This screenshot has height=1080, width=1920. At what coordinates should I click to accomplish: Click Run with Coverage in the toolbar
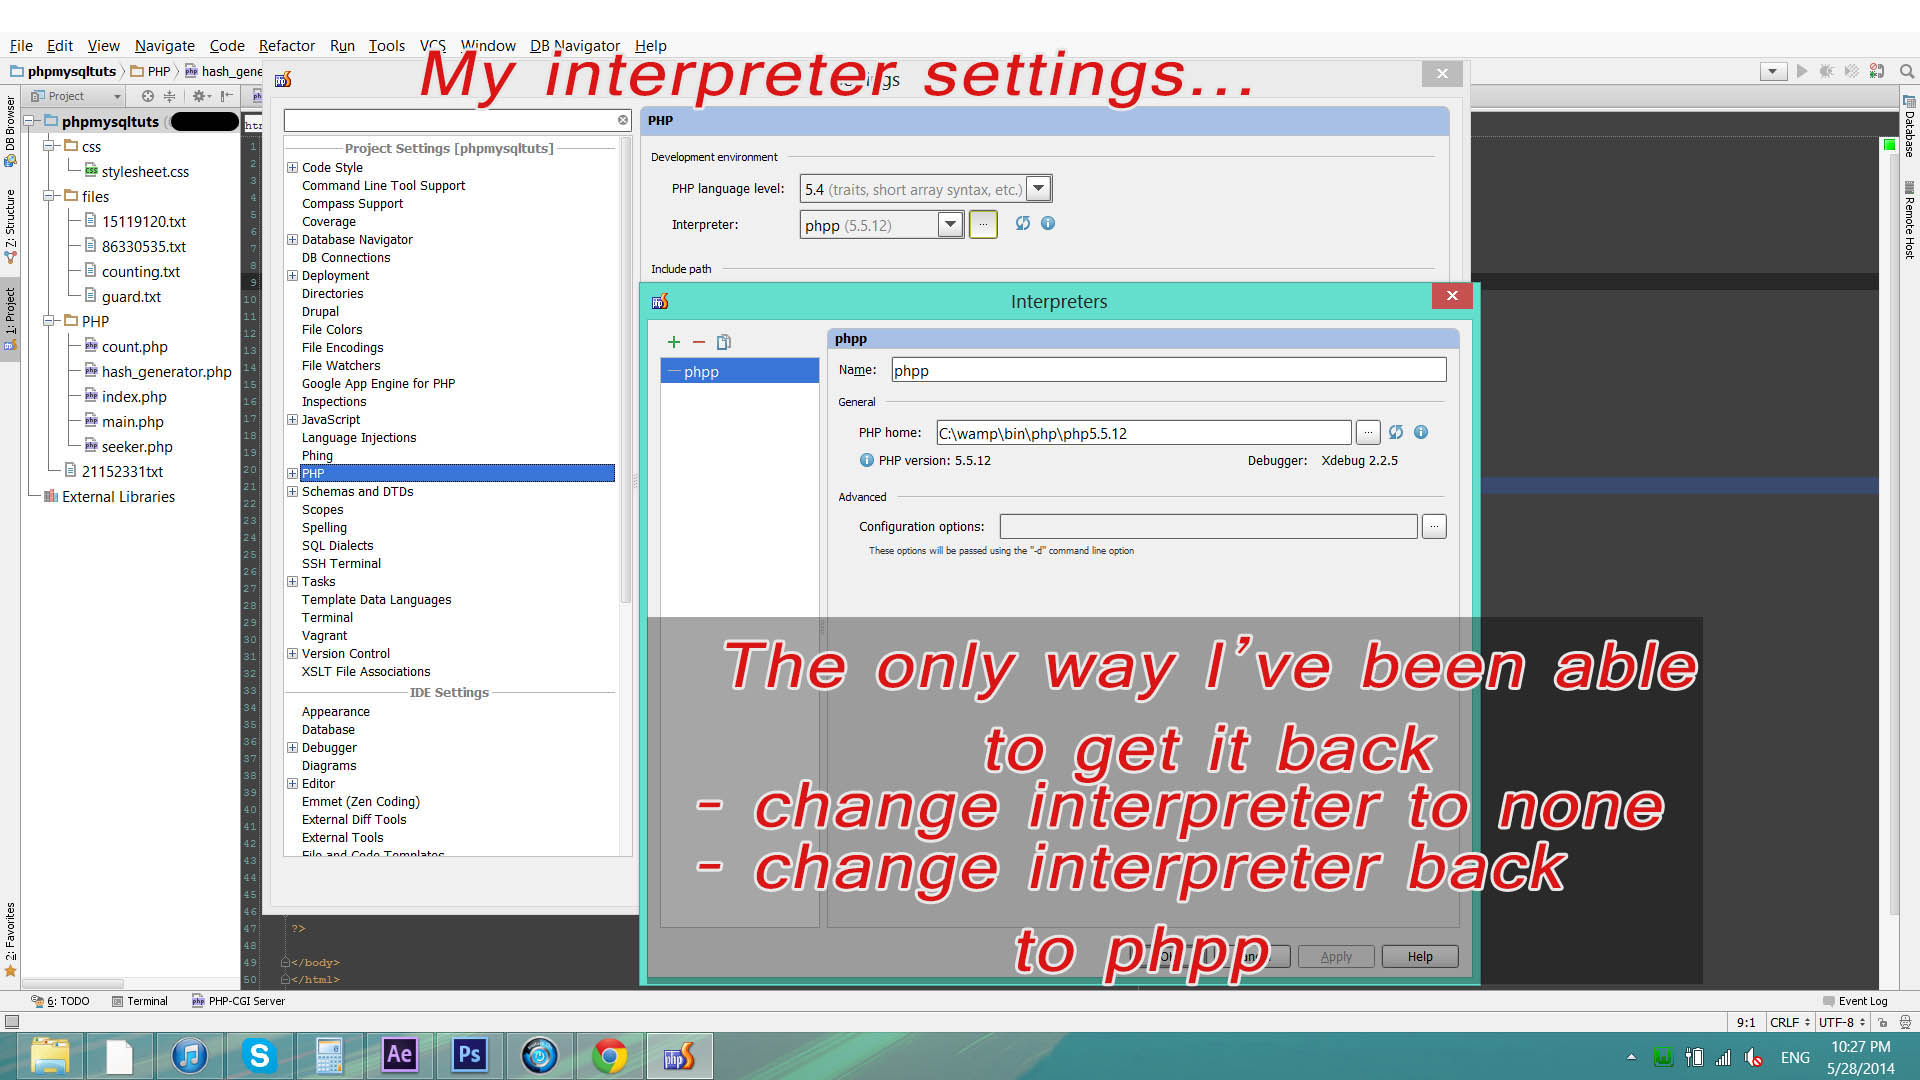[x=1852, y=71]
